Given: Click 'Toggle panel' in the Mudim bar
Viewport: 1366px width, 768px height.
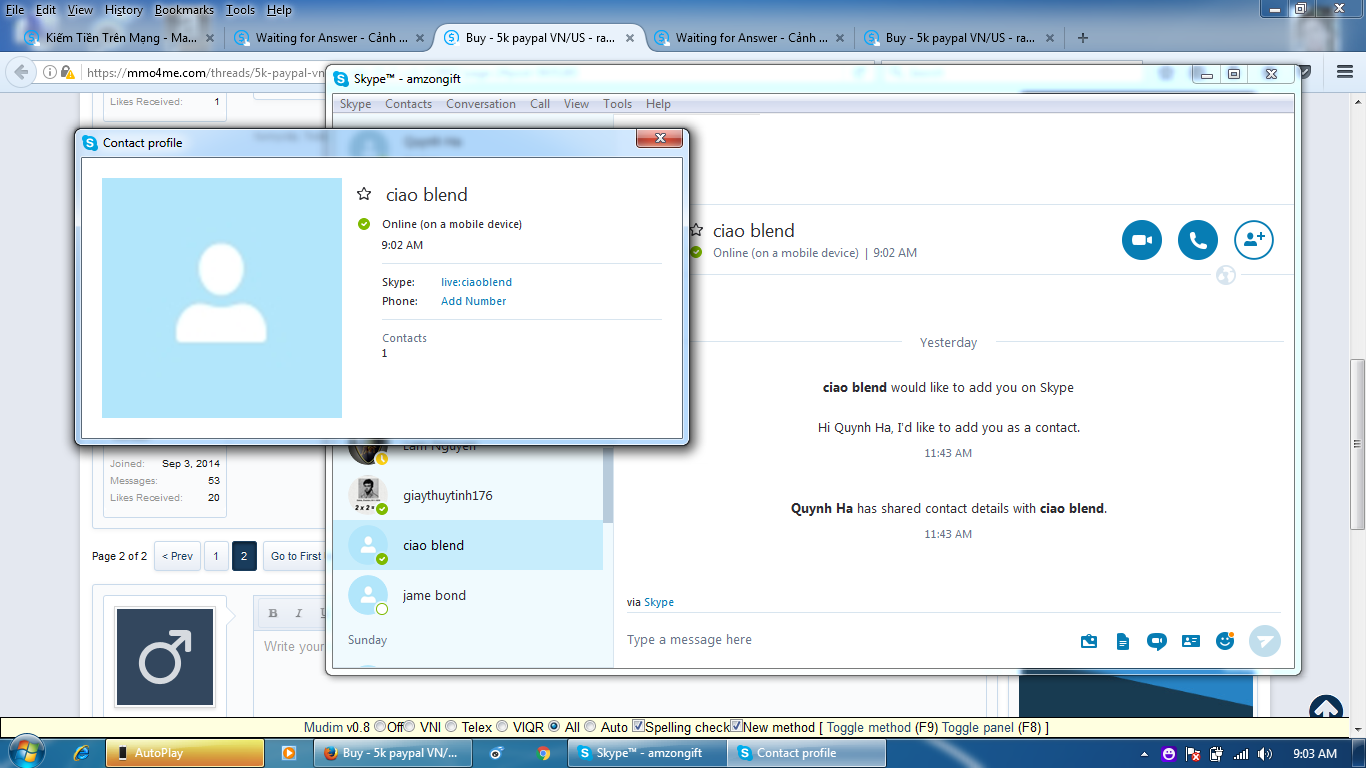Looking at the screenshot, I should (977, 727).
